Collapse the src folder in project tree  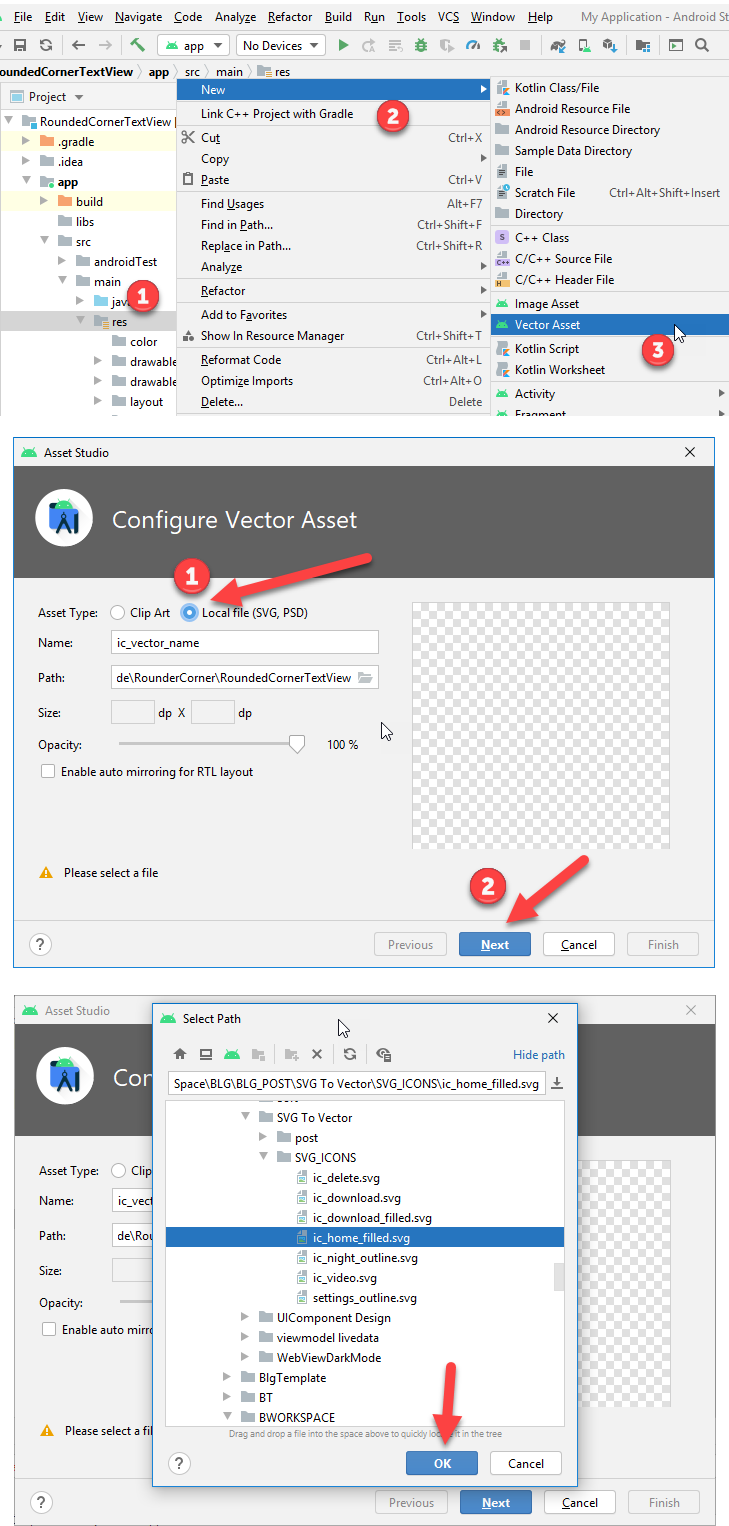pos(44,241)
